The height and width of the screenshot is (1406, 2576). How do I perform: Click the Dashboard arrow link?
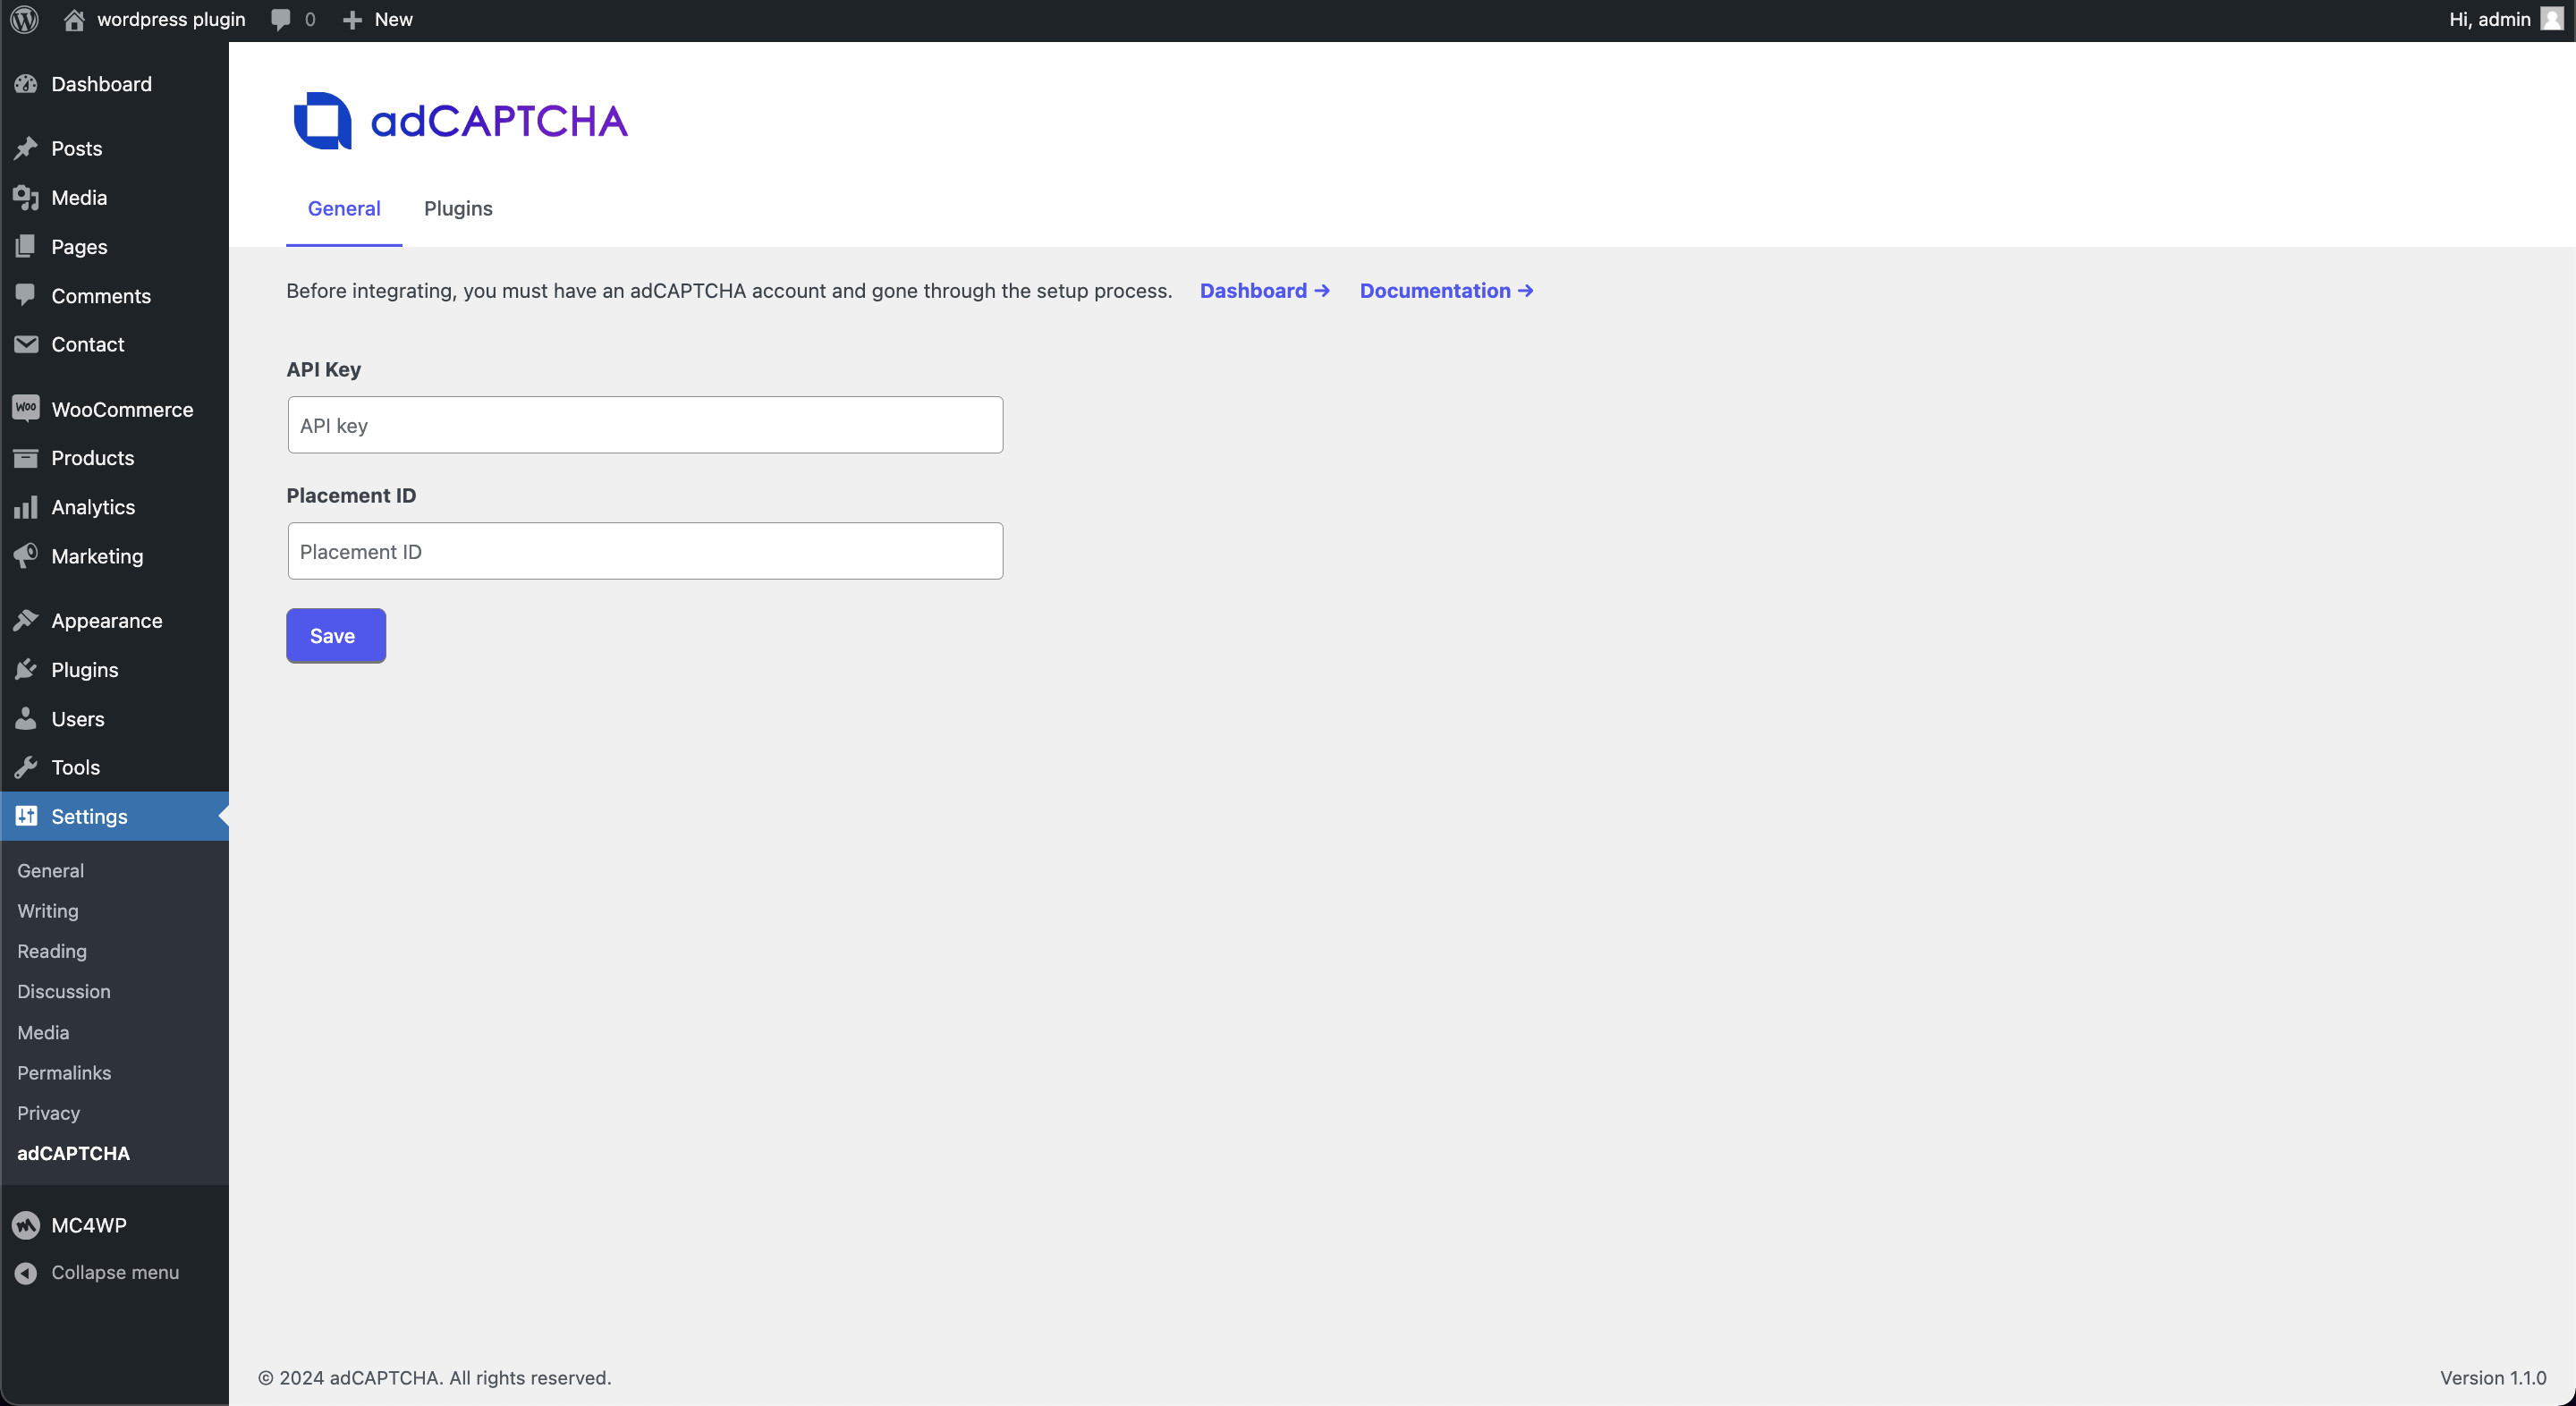tap(1266, 289)
